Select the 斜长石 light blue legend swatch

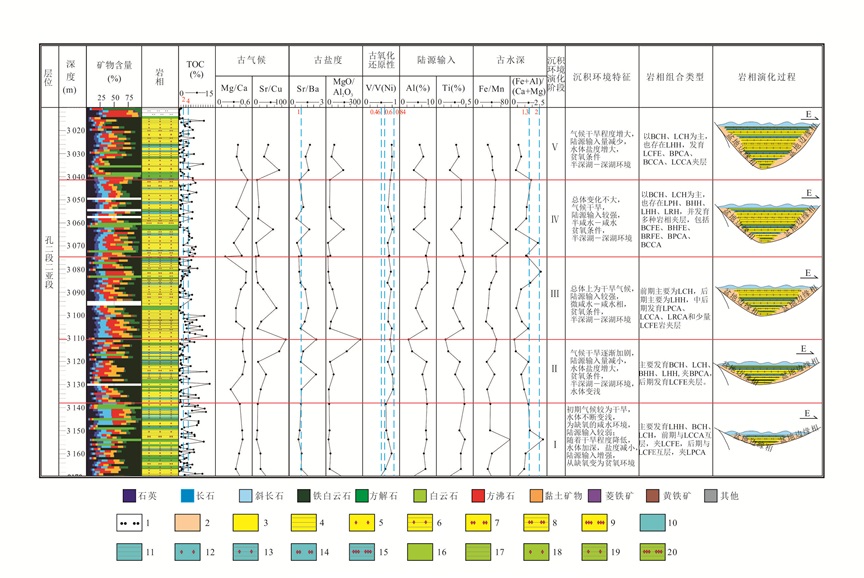tap(245, 495)
